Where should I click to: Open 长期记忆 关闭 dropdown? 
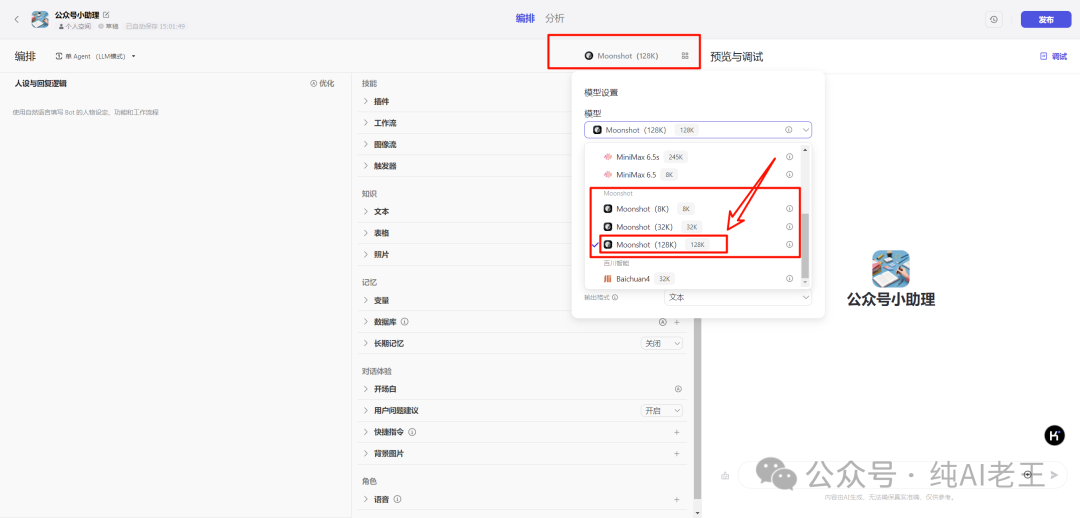click(662, 343)
